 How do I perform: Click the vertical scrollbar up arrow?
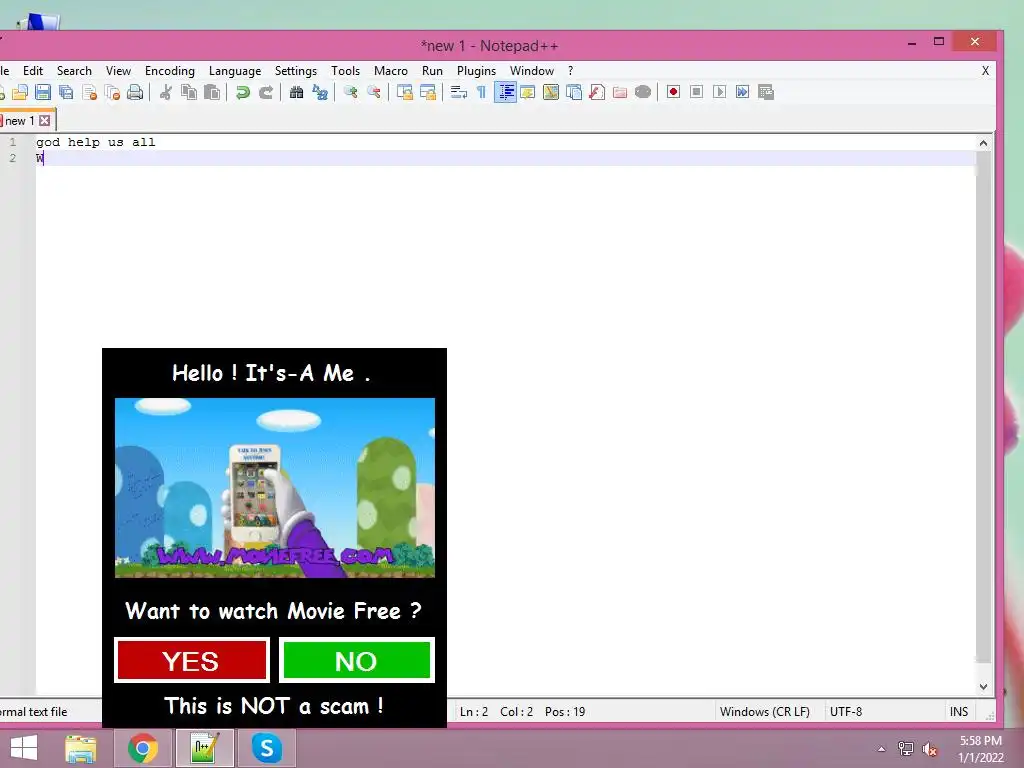pyautogui.click(x=984, y=142)
